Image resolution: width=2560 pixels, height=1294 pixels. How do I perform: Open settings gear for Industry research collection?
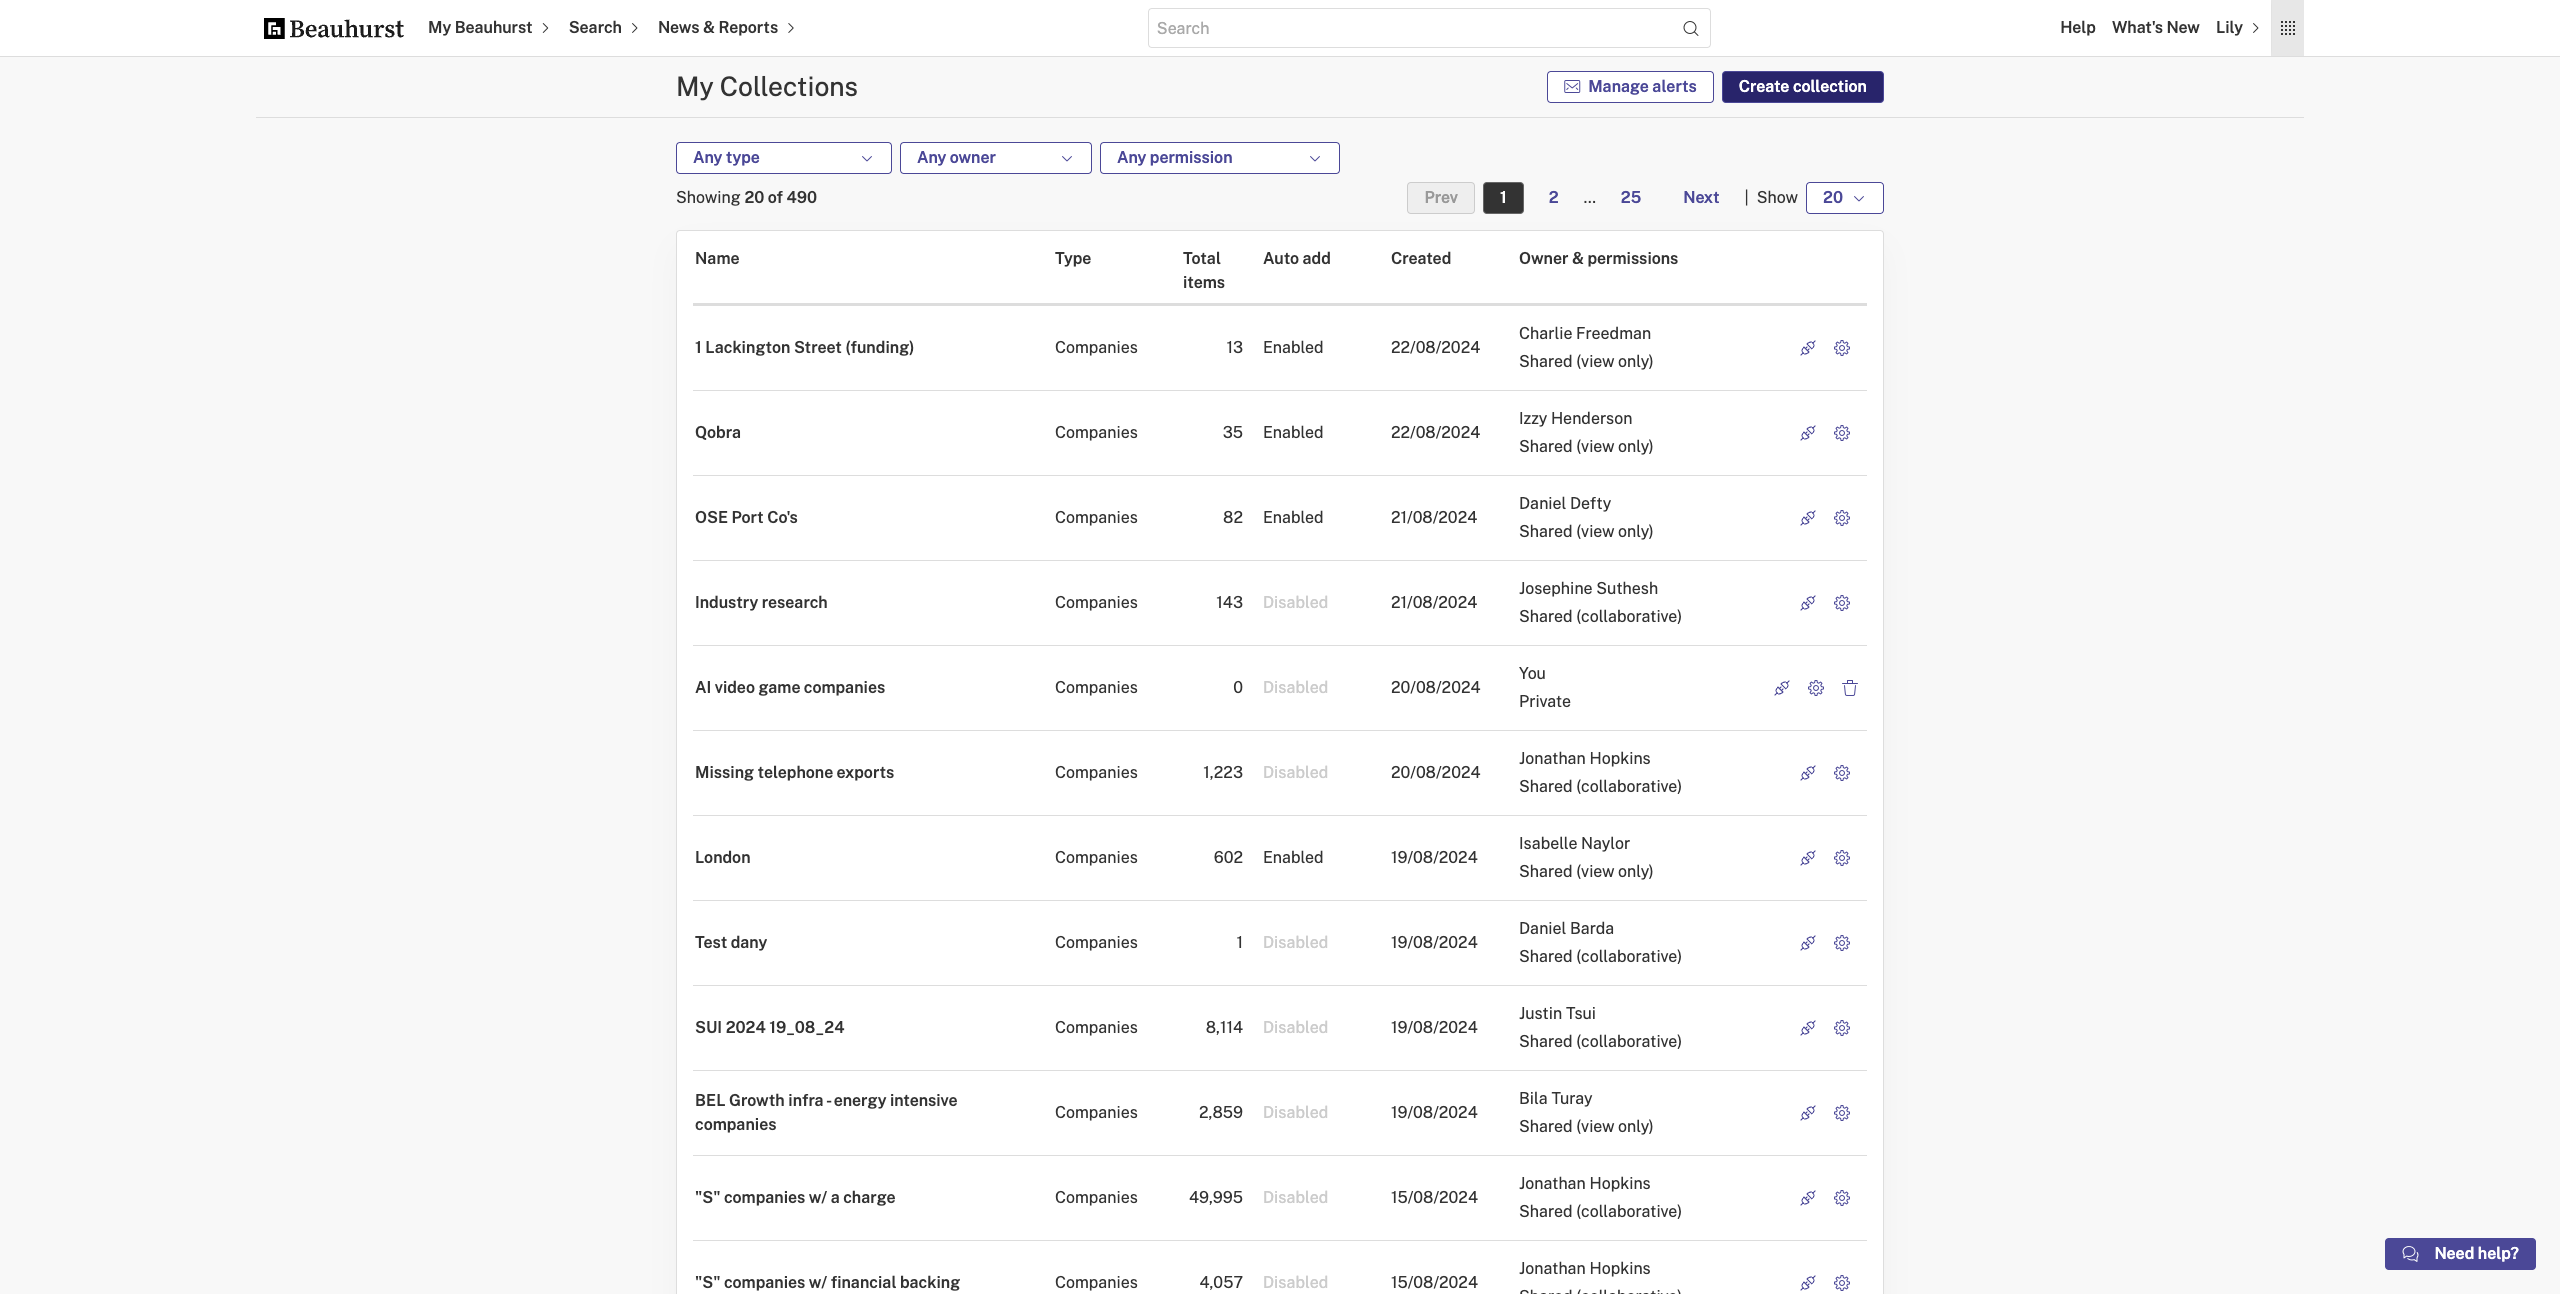tap(1841, 603)
